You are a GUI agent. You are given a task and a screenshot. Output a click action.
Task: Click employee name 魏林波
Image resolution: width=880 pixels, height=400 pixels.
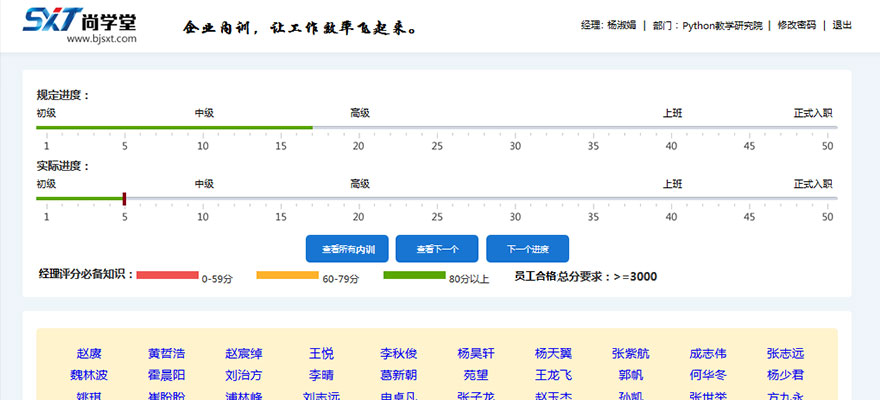pos(89,376)
